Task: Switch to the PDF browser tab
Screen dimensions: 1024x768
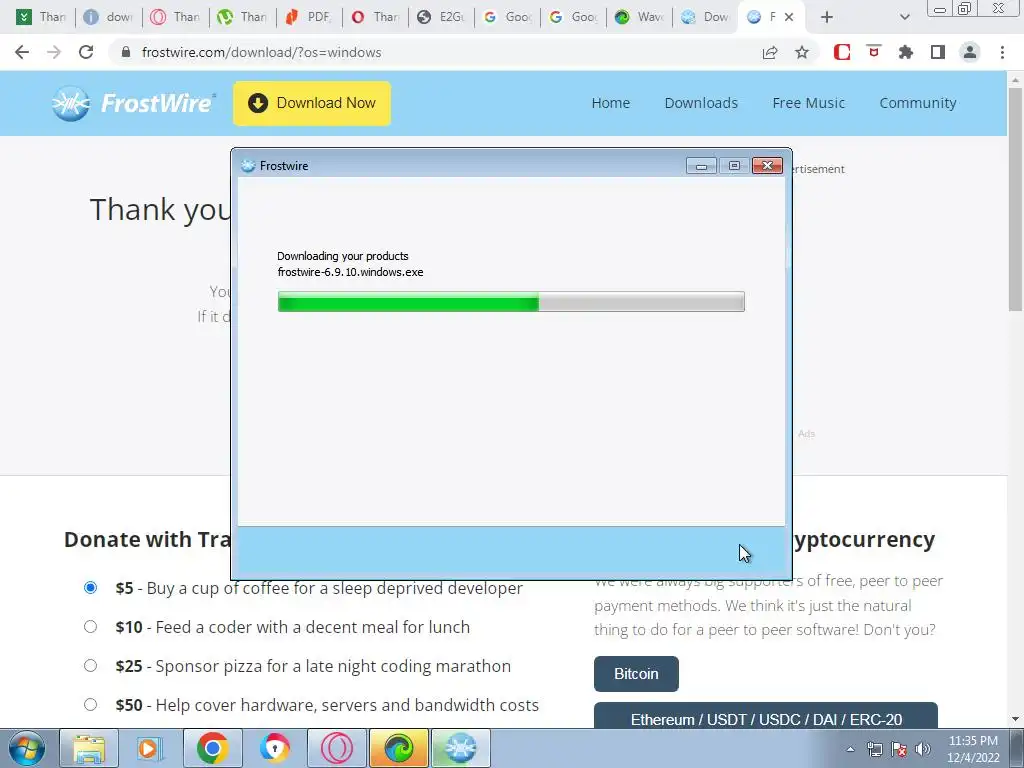Action: (x=308, y=17)
